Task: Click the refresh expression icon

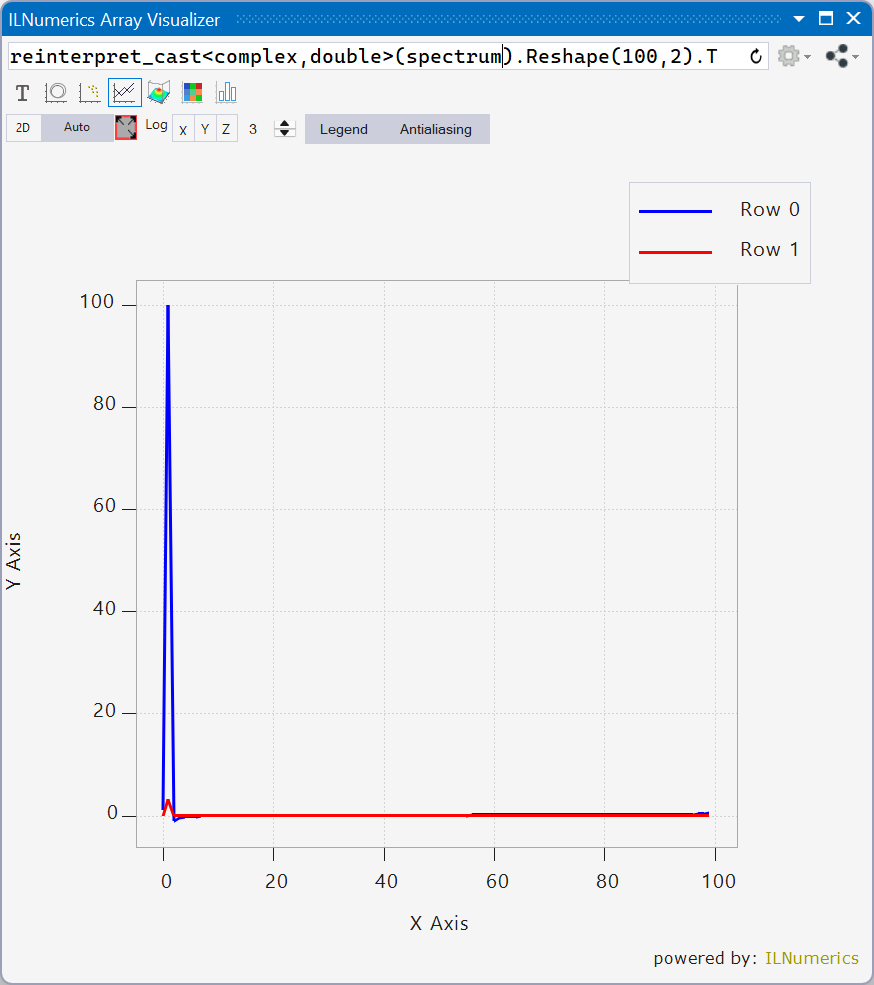Action: coord(756,57)
